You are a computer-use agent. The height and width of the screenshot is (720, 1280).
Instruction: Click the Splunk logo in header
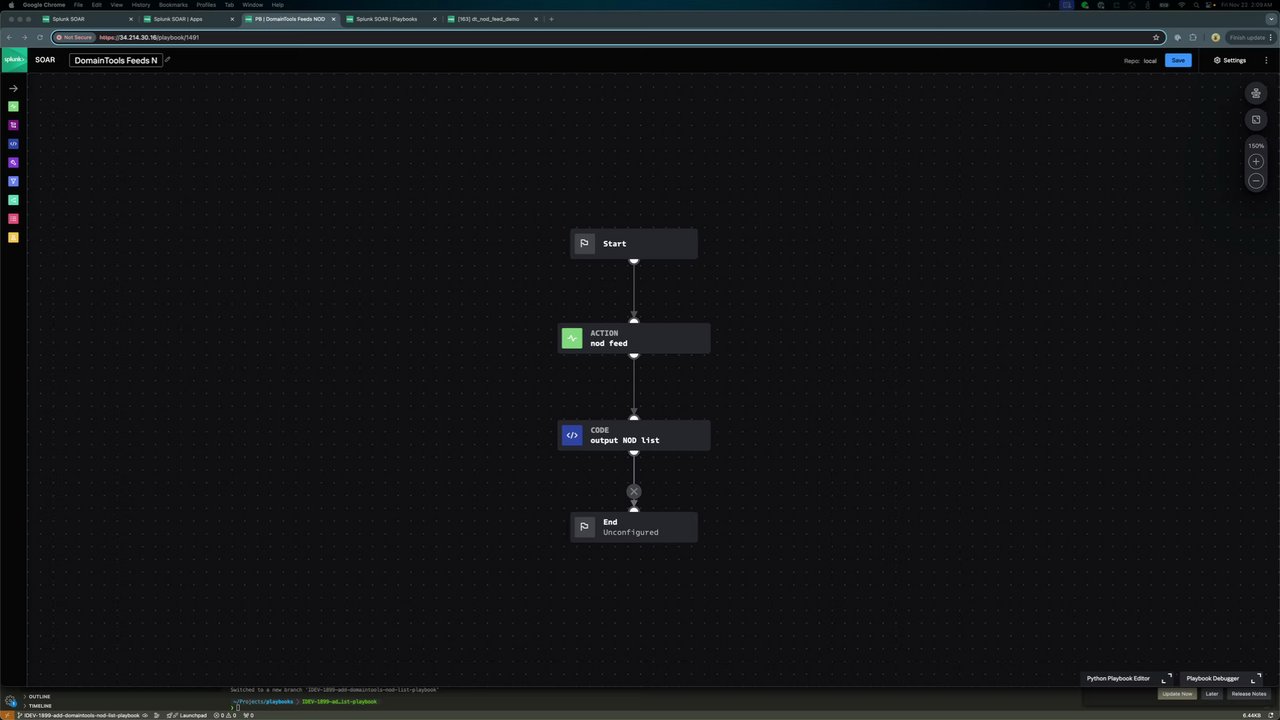pos(14,60)
